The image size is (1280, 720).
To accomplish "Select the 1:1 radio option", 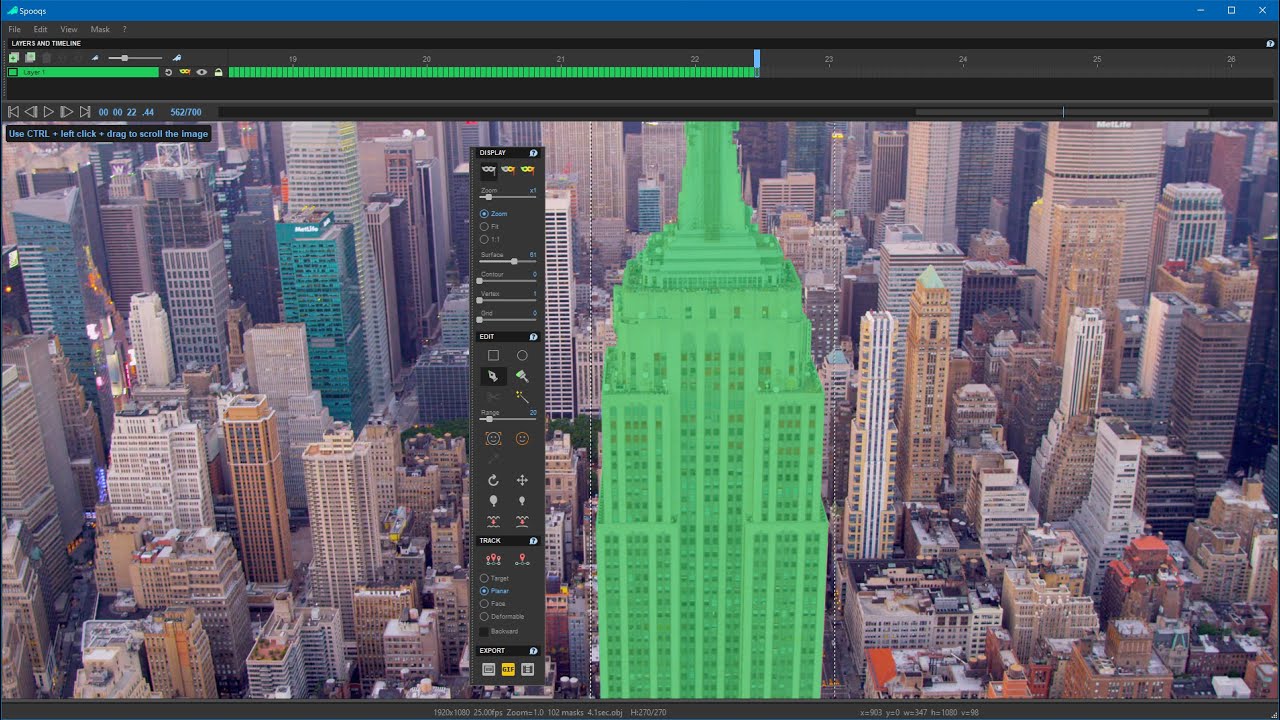I will (x=491, y=239).
